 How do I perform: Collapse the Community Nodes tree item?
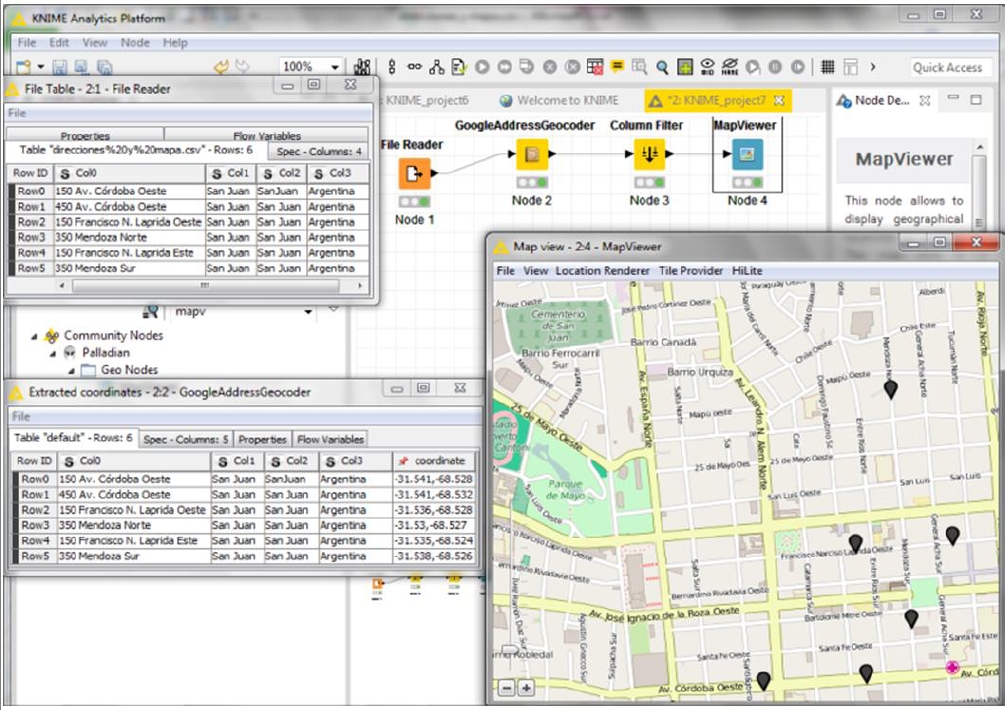point(36,336)
